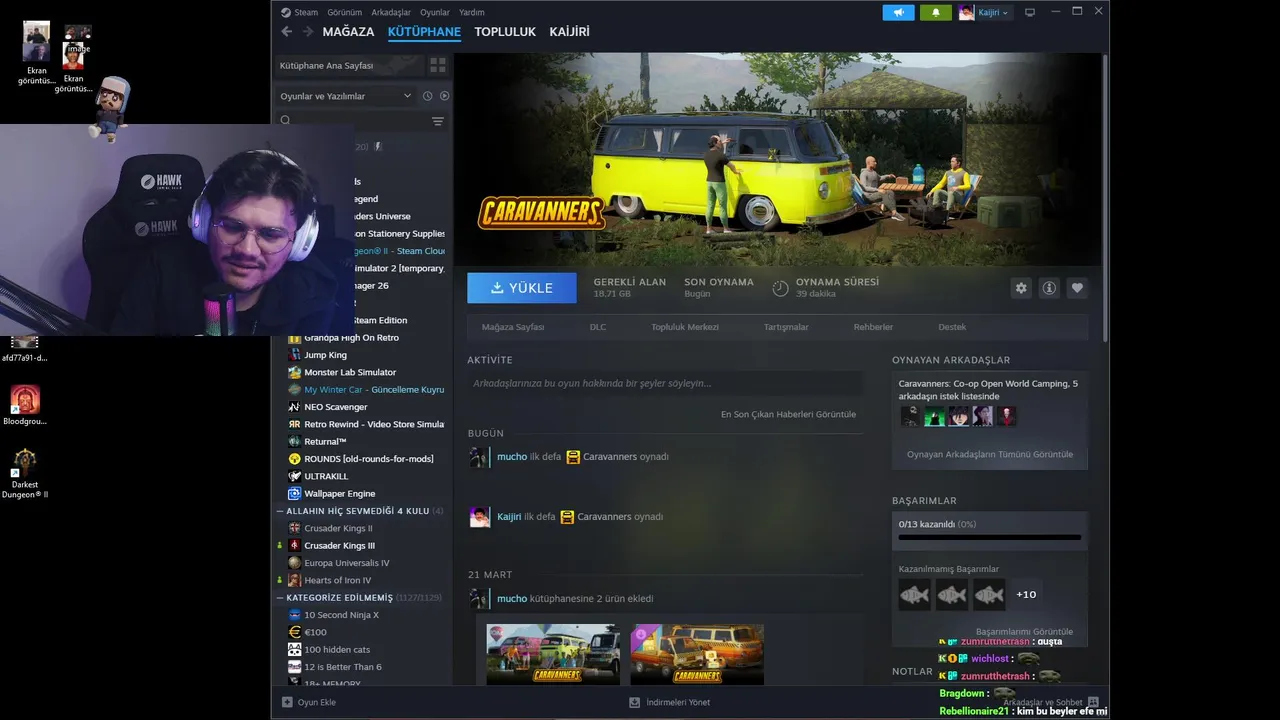Open Bloodground desktop shortcut
1280x720 pixels.
tap(25, 399)
